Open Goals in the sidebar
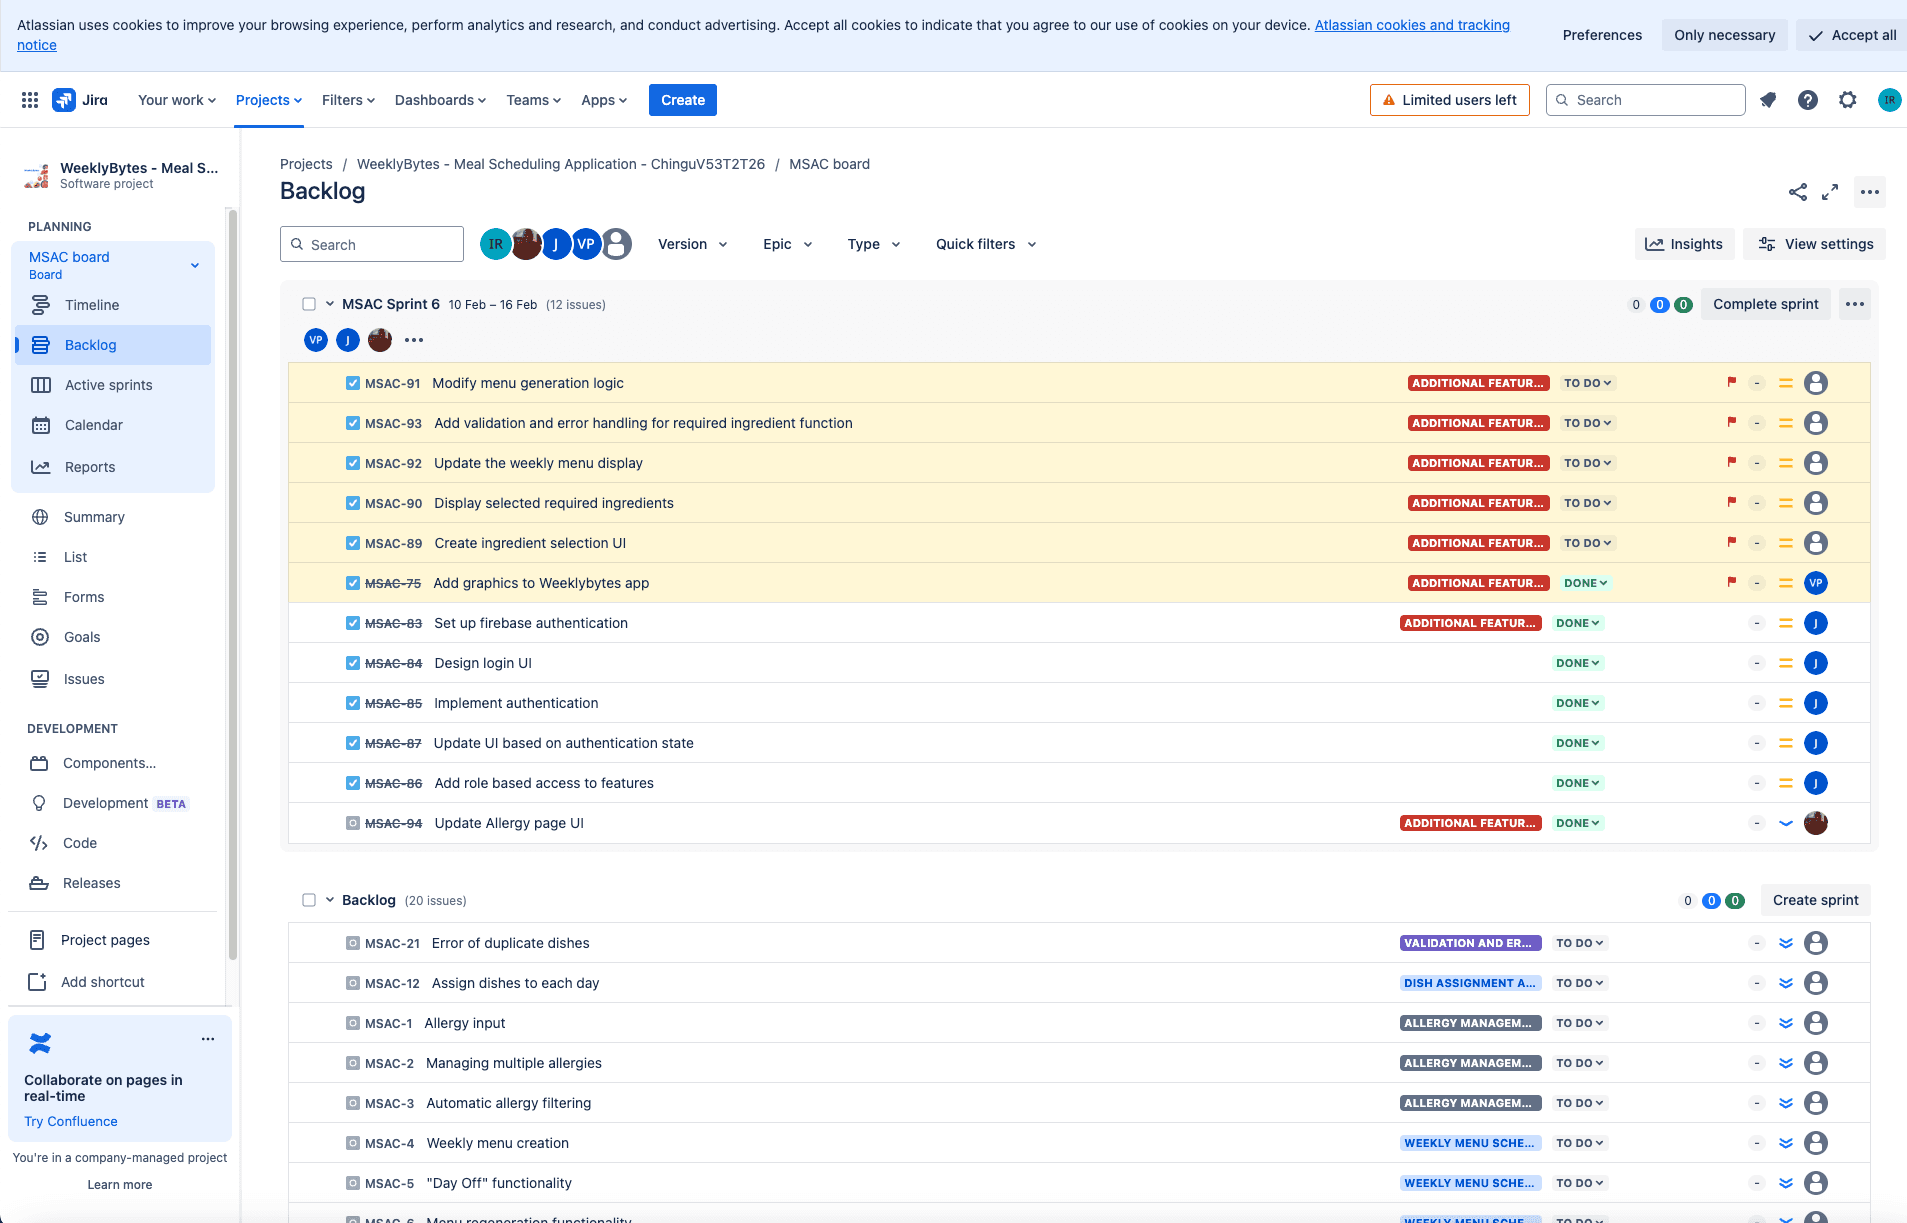 point(82,637)
